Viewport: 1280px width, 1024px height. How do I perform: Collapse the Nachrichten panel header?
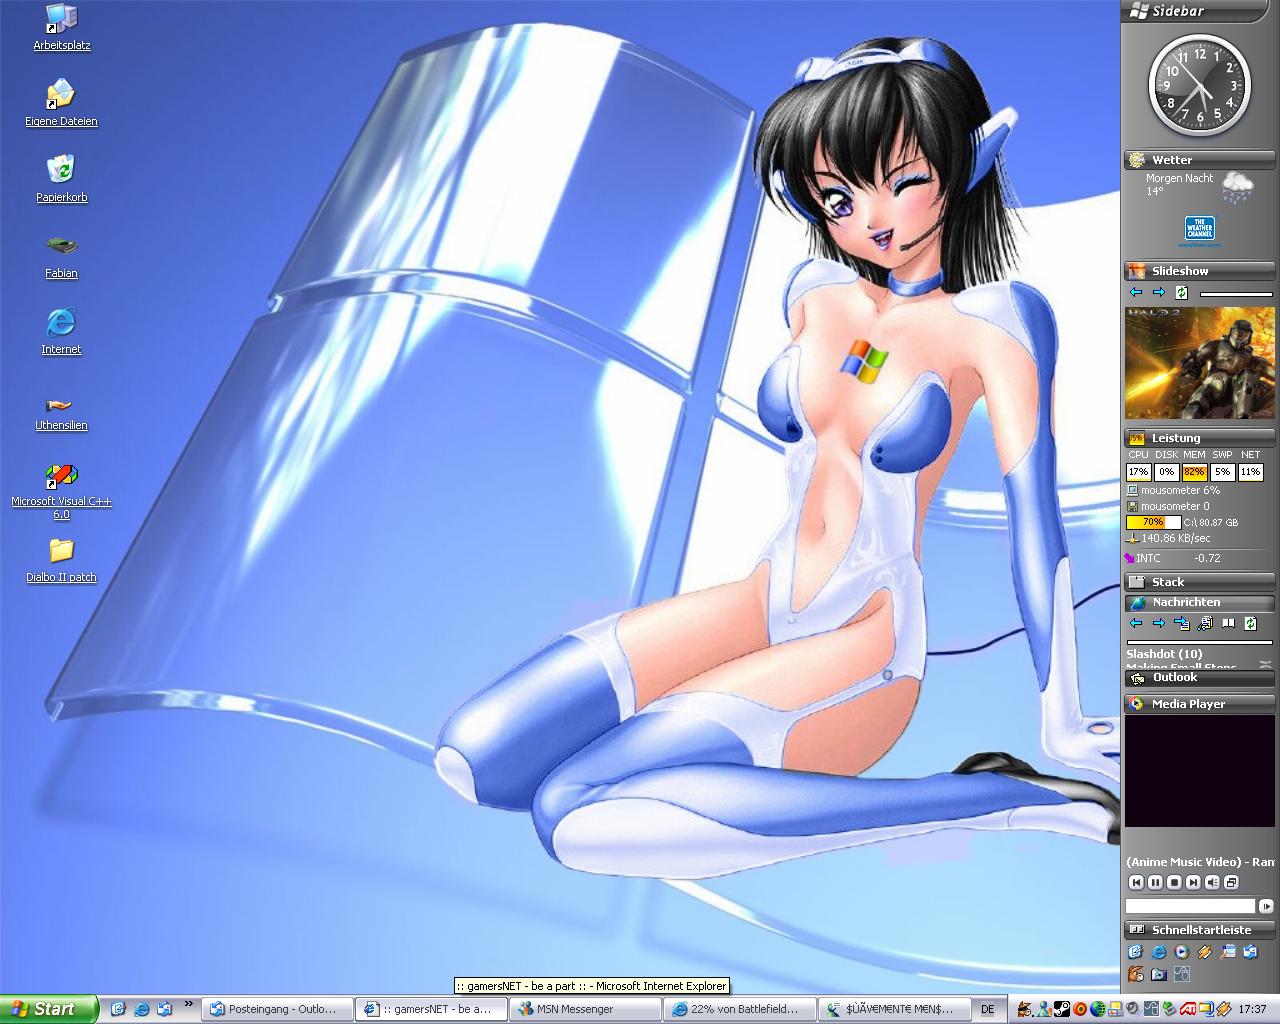click(1199, 602)
